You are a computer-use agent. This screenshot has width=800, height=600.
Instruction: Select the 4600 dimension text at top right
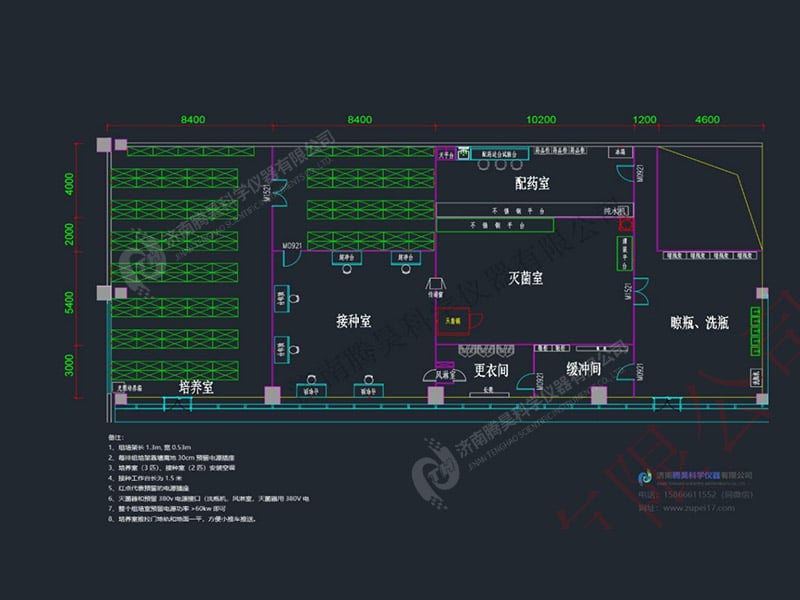pyautogui.click(x=706, y=119)
